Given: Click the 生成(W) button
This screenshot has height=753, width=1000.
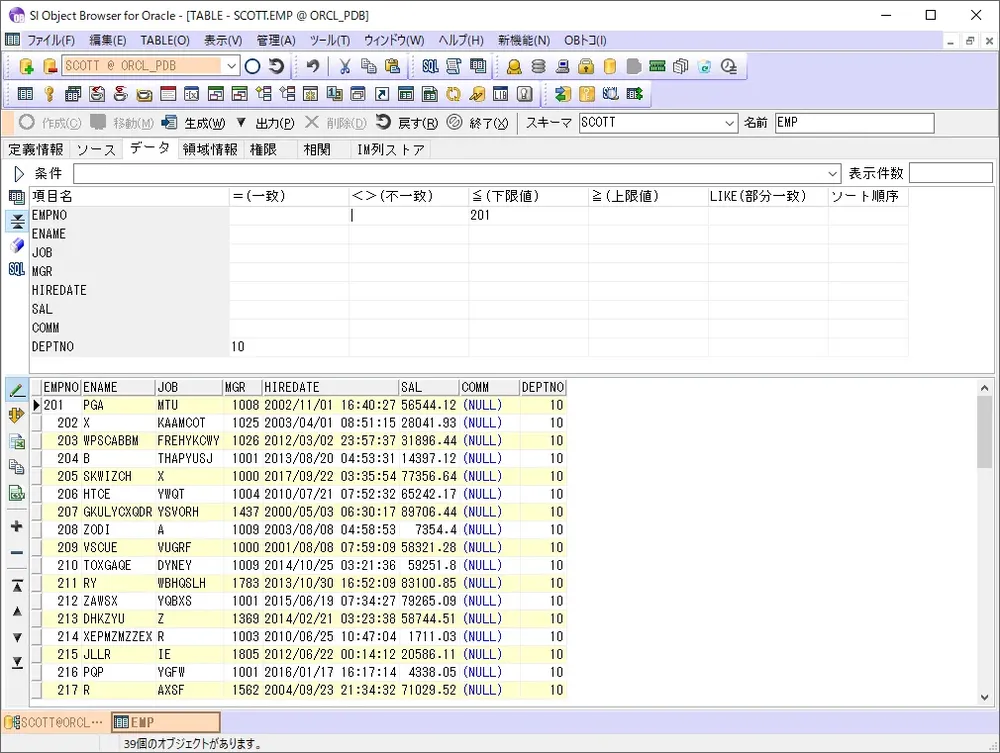Looking at the screenshot, I should click(x=194, y=122).
